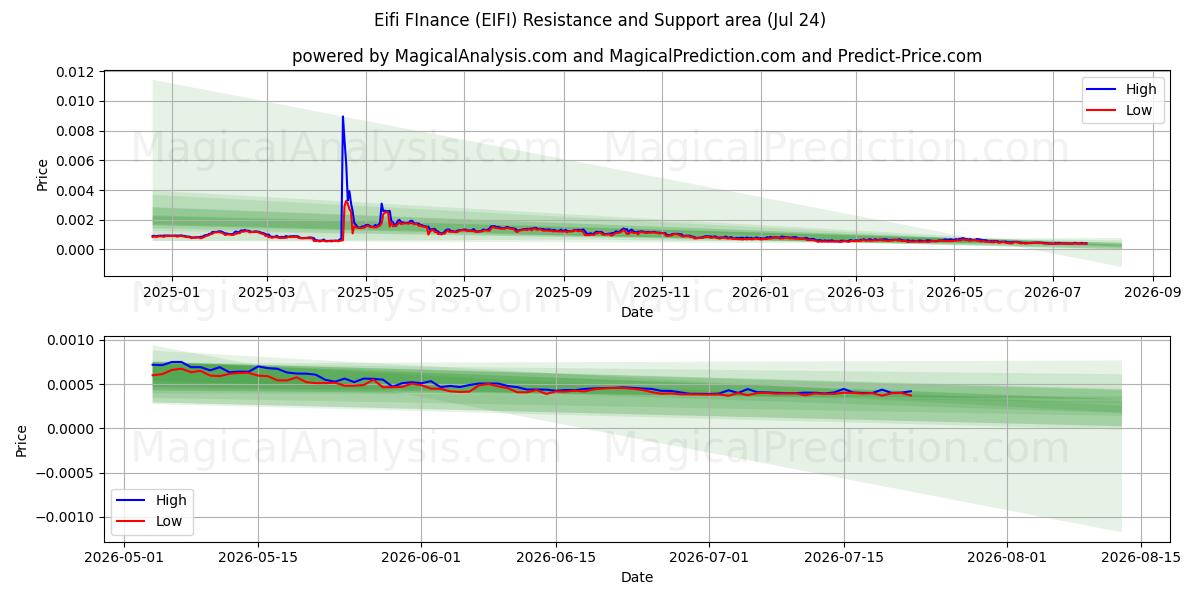Click the bottom chart y-axis value '0.0010'
This screenshot has height=600, width=1200.
[71, 341]
